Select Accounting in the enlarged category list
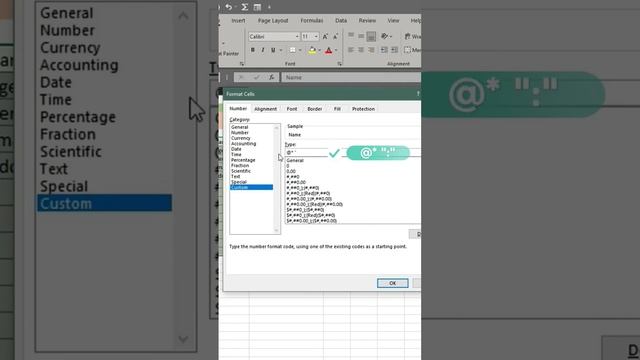This screenshot has width=640, height=360. point(79,65)
